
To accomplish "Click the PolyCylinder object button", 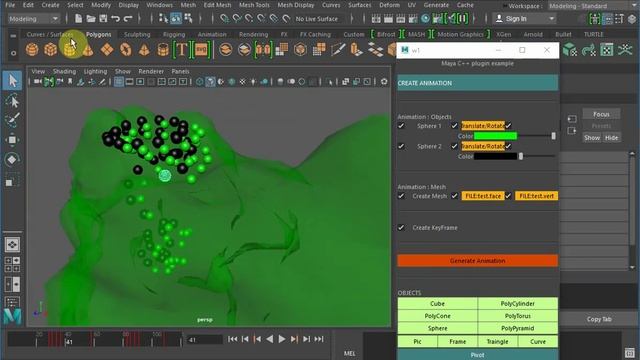I will pos(518,304).
